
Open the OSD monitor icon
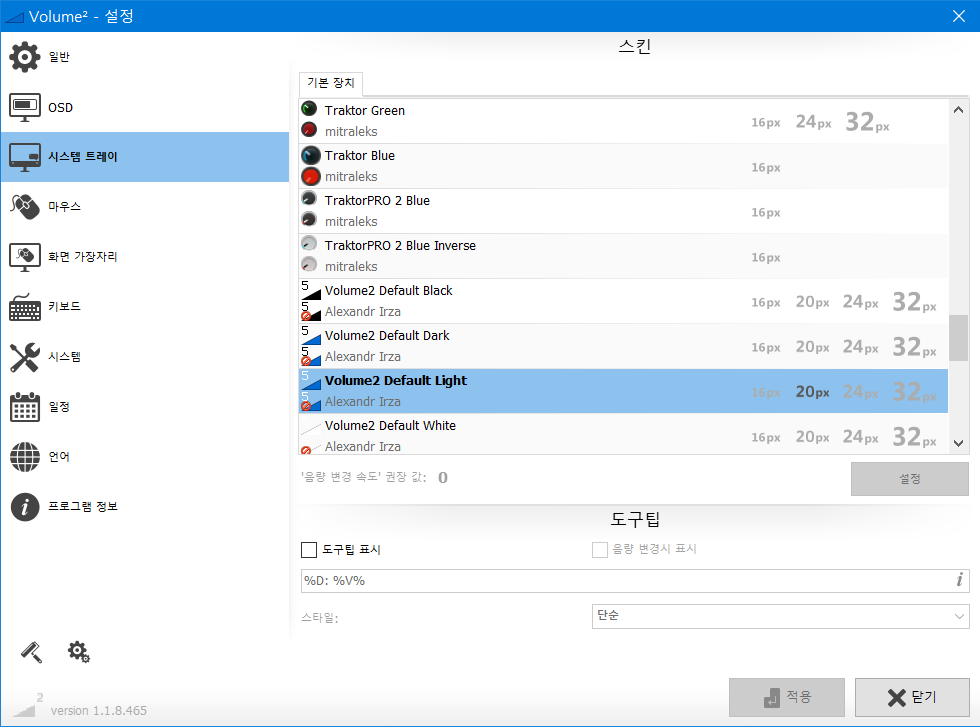click(x=24, y=108)
